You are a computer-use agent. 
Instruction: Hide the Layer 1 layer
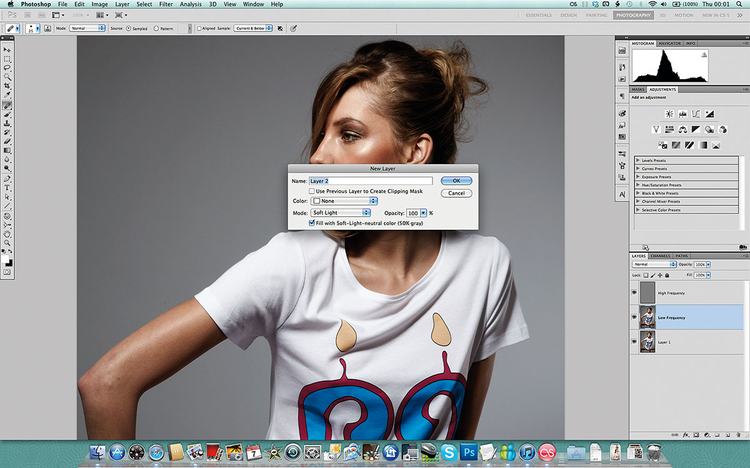(x=634, y=342)
